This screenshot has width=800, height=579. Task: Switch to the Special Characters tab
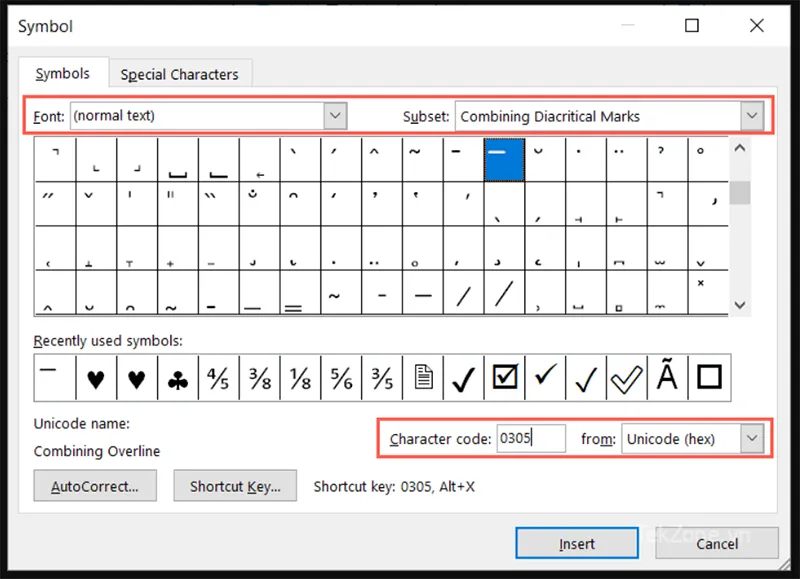point(180,74)
